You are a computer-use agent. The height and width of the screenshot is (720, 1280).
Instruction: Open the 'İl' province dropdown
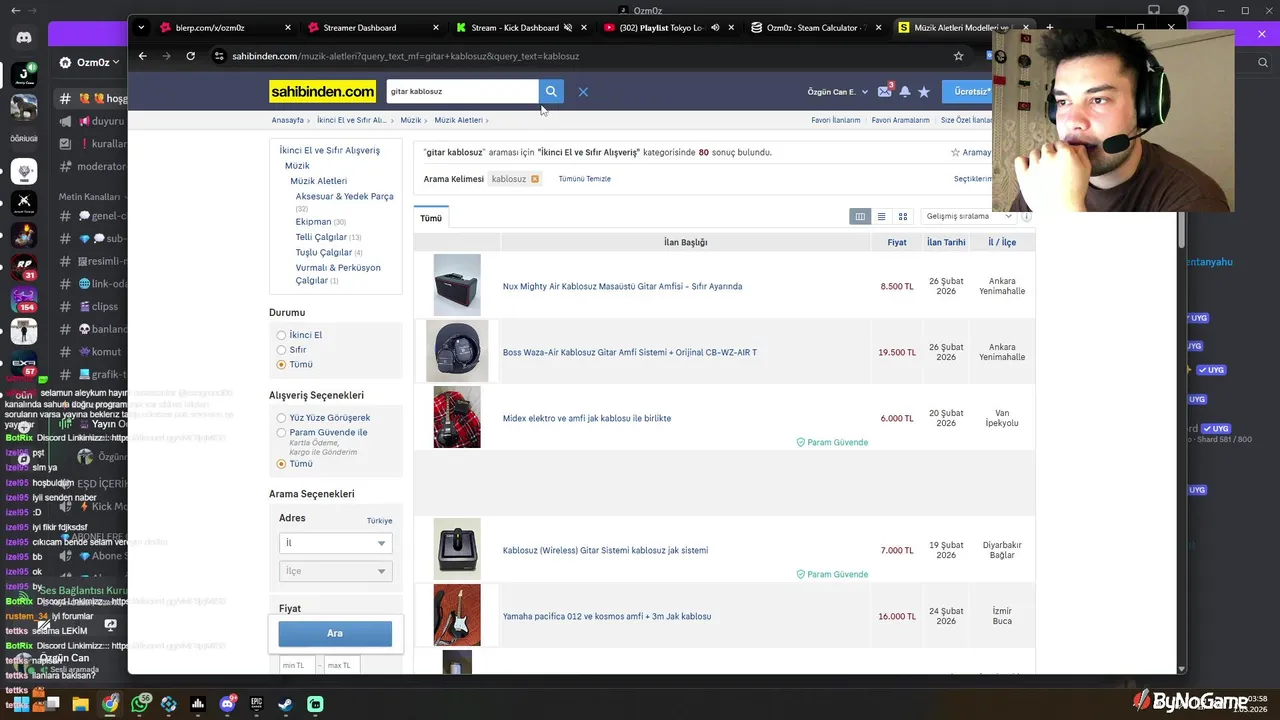point(335,543)
